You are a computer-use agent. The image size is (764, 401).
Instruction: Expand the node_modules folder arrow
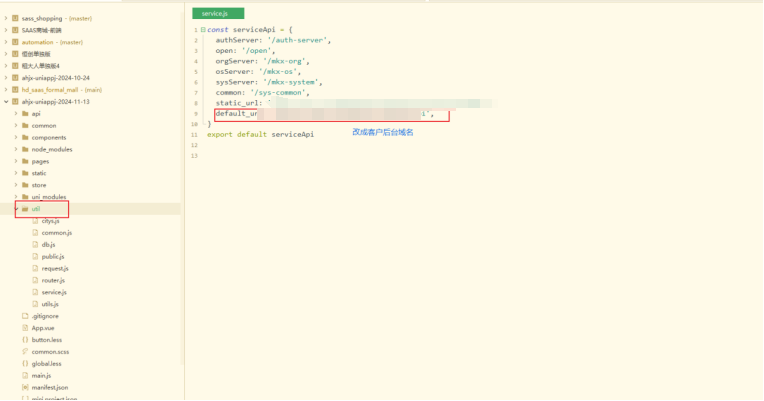coord(16,150)
